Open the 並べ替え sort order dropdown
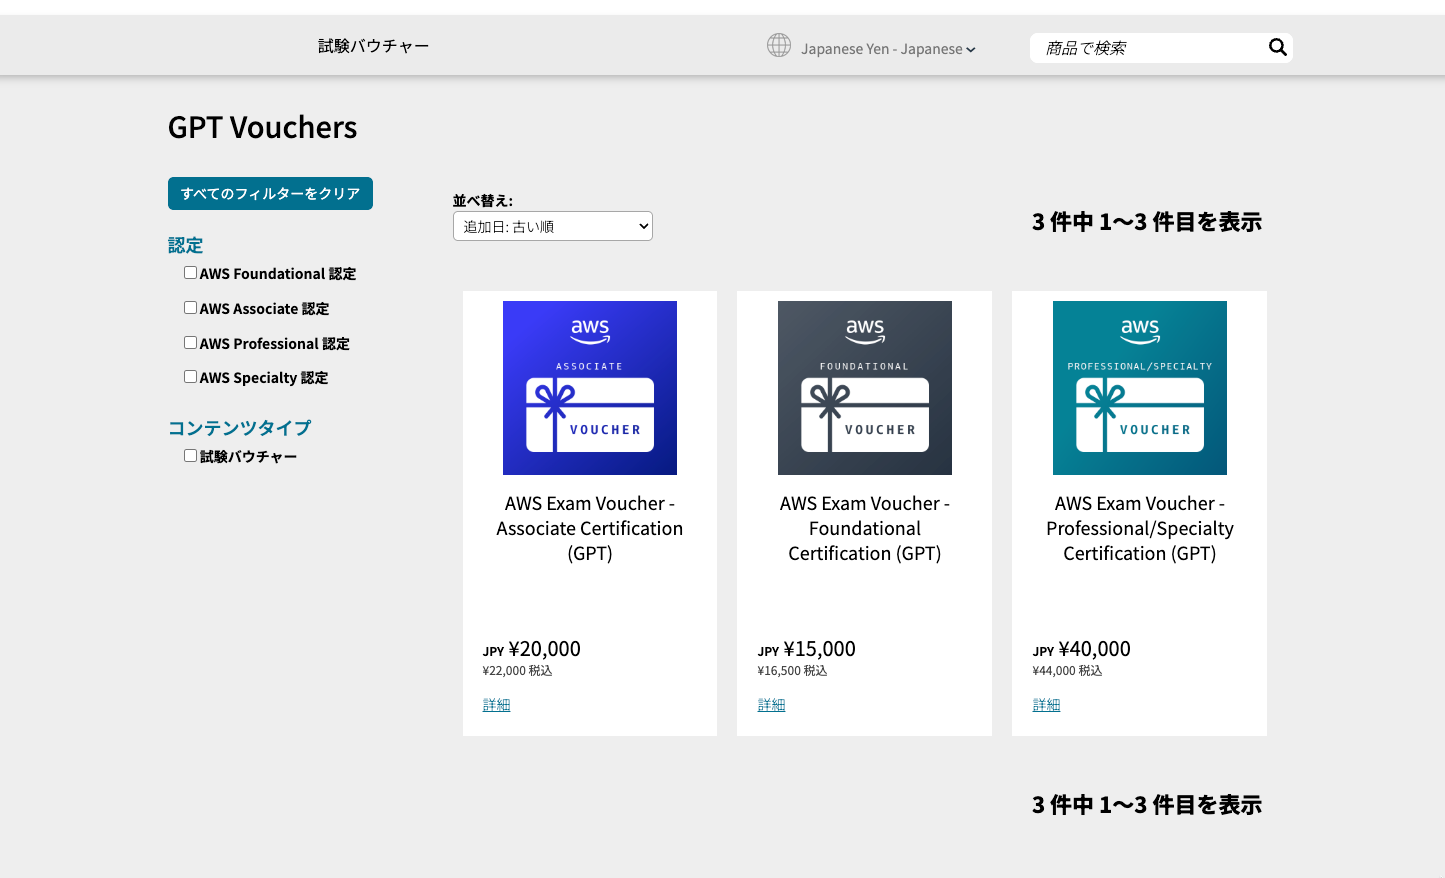Screen dimensions: 1445x878 click(x=553, y=226)
